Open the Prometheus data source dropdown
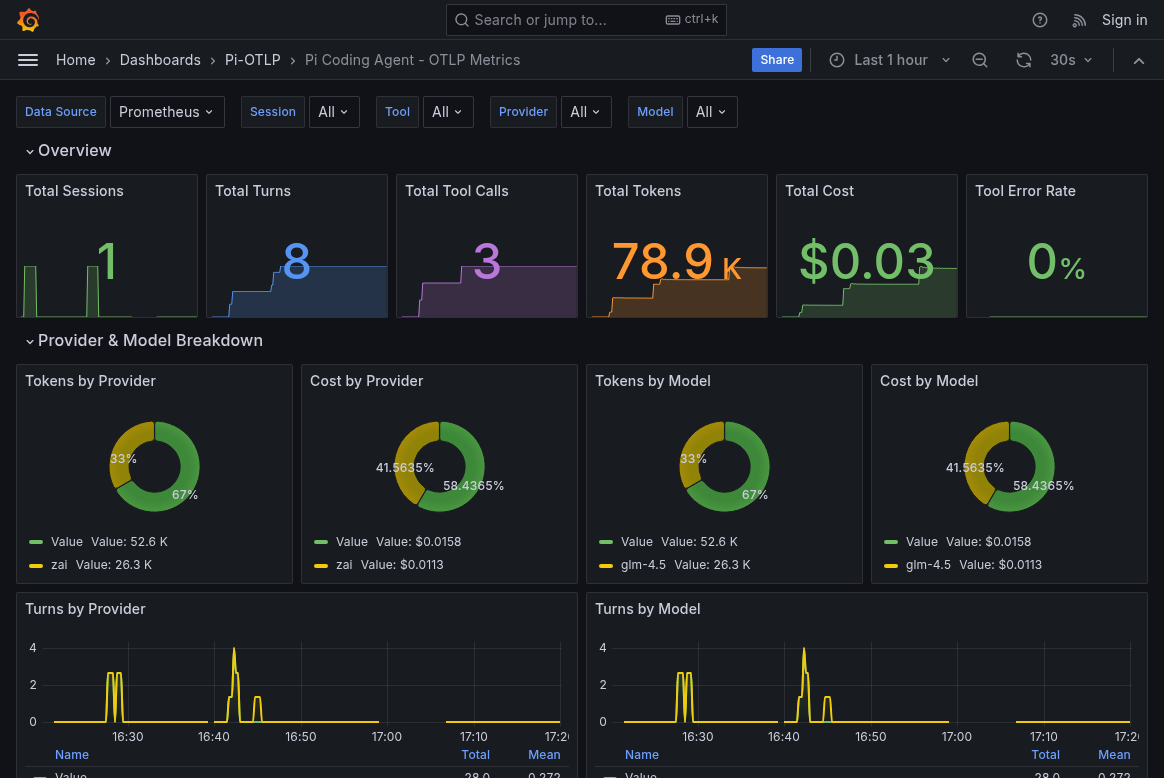The width and height of the screenshot is (1164, 778). pos(167,112)
